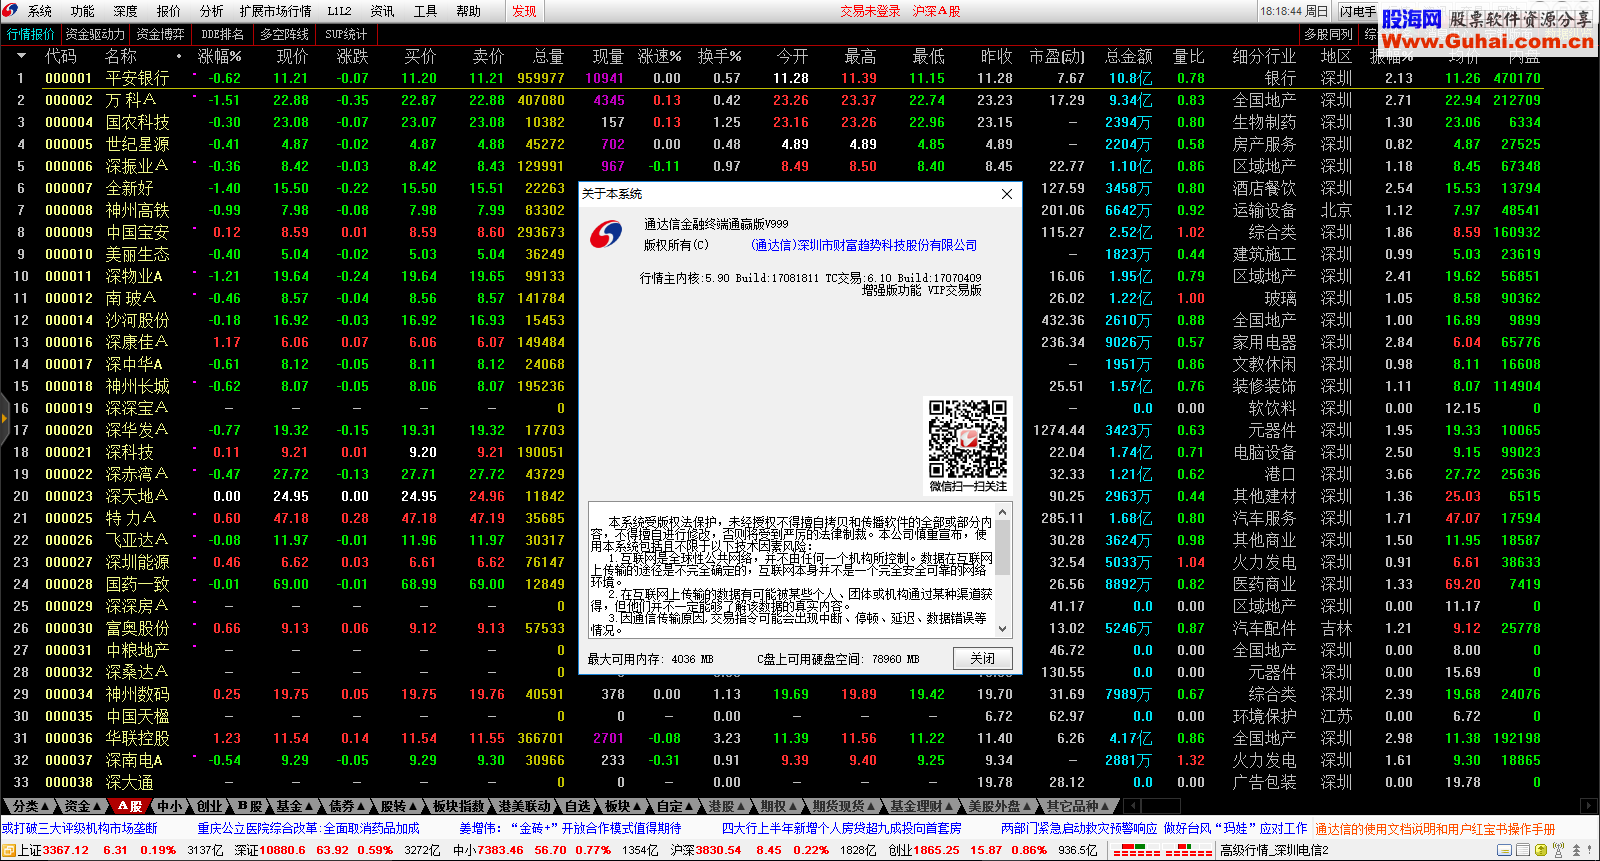
Task: Expand the 美股外盘 bottom tab
Action: tap(999, 806)
